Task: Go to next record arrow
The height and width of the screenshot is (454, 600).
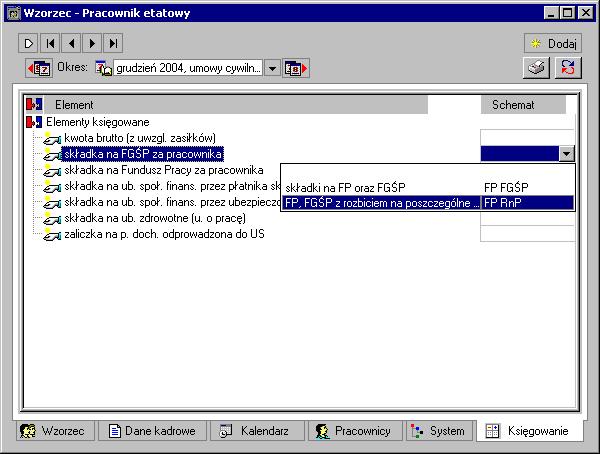Action: [x=92, y=43]
